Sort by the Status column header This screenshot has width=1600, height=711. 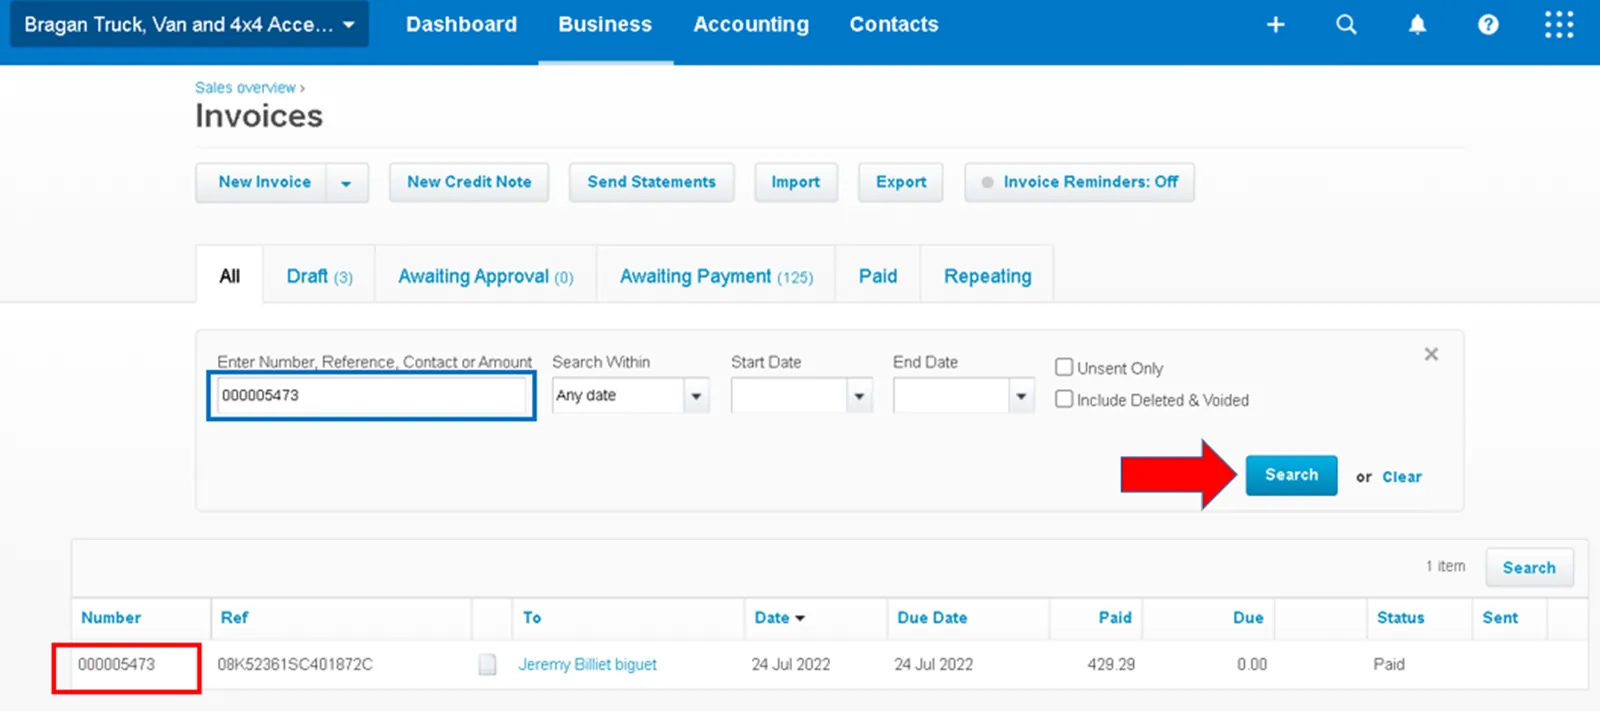click(1400, 618)
